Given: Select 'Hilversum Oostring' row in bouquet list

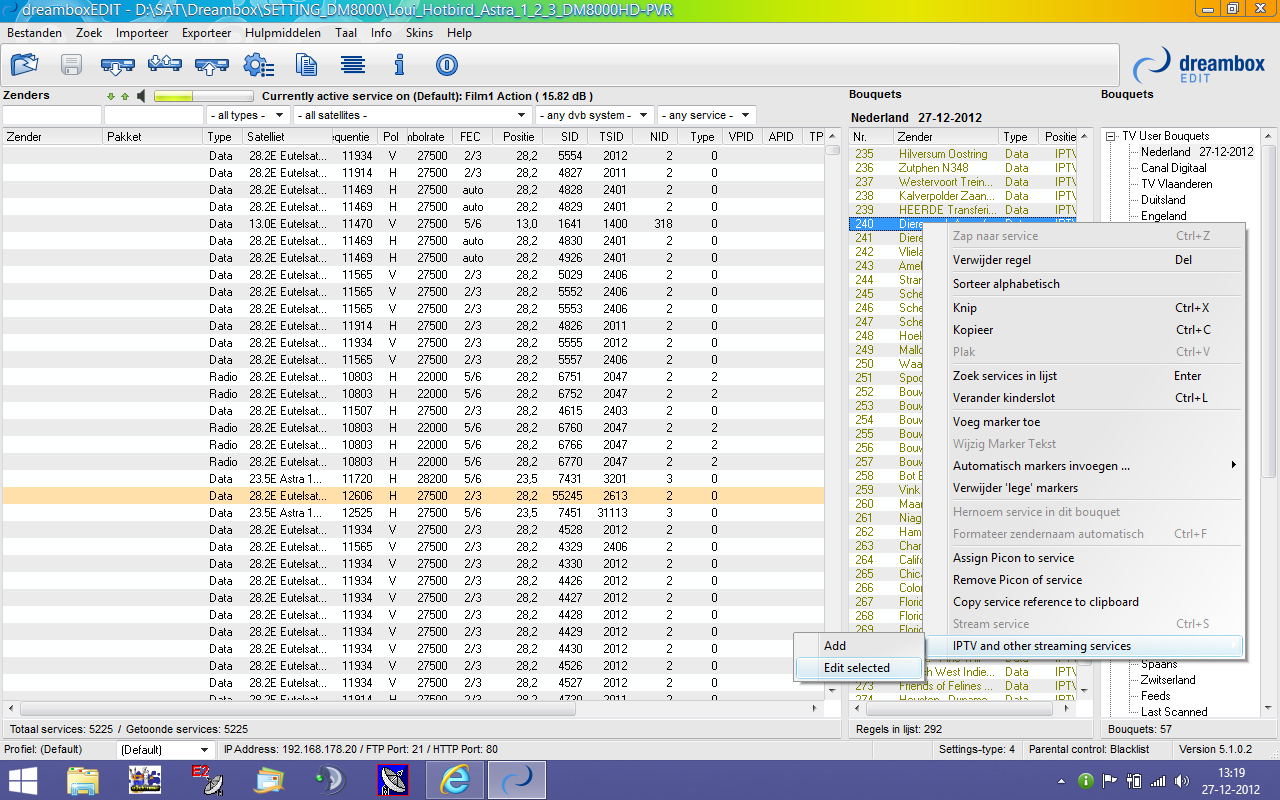Looking at the screenshot, I should [x=962, y=154].
